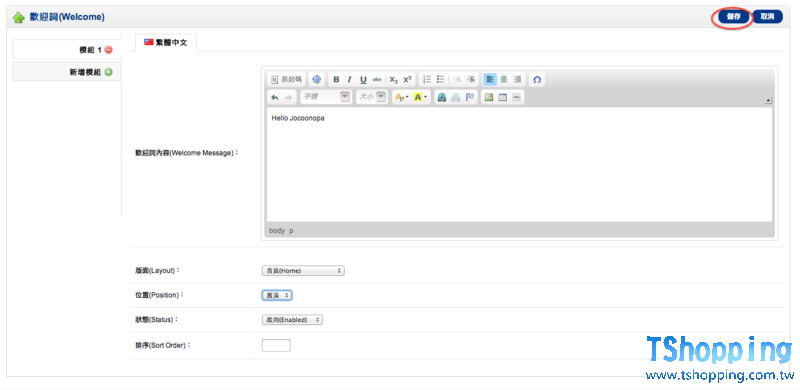Click the Sort Order input field
Image resolution: width=800 pixels, height=390 pixels.
pos(276,346)
